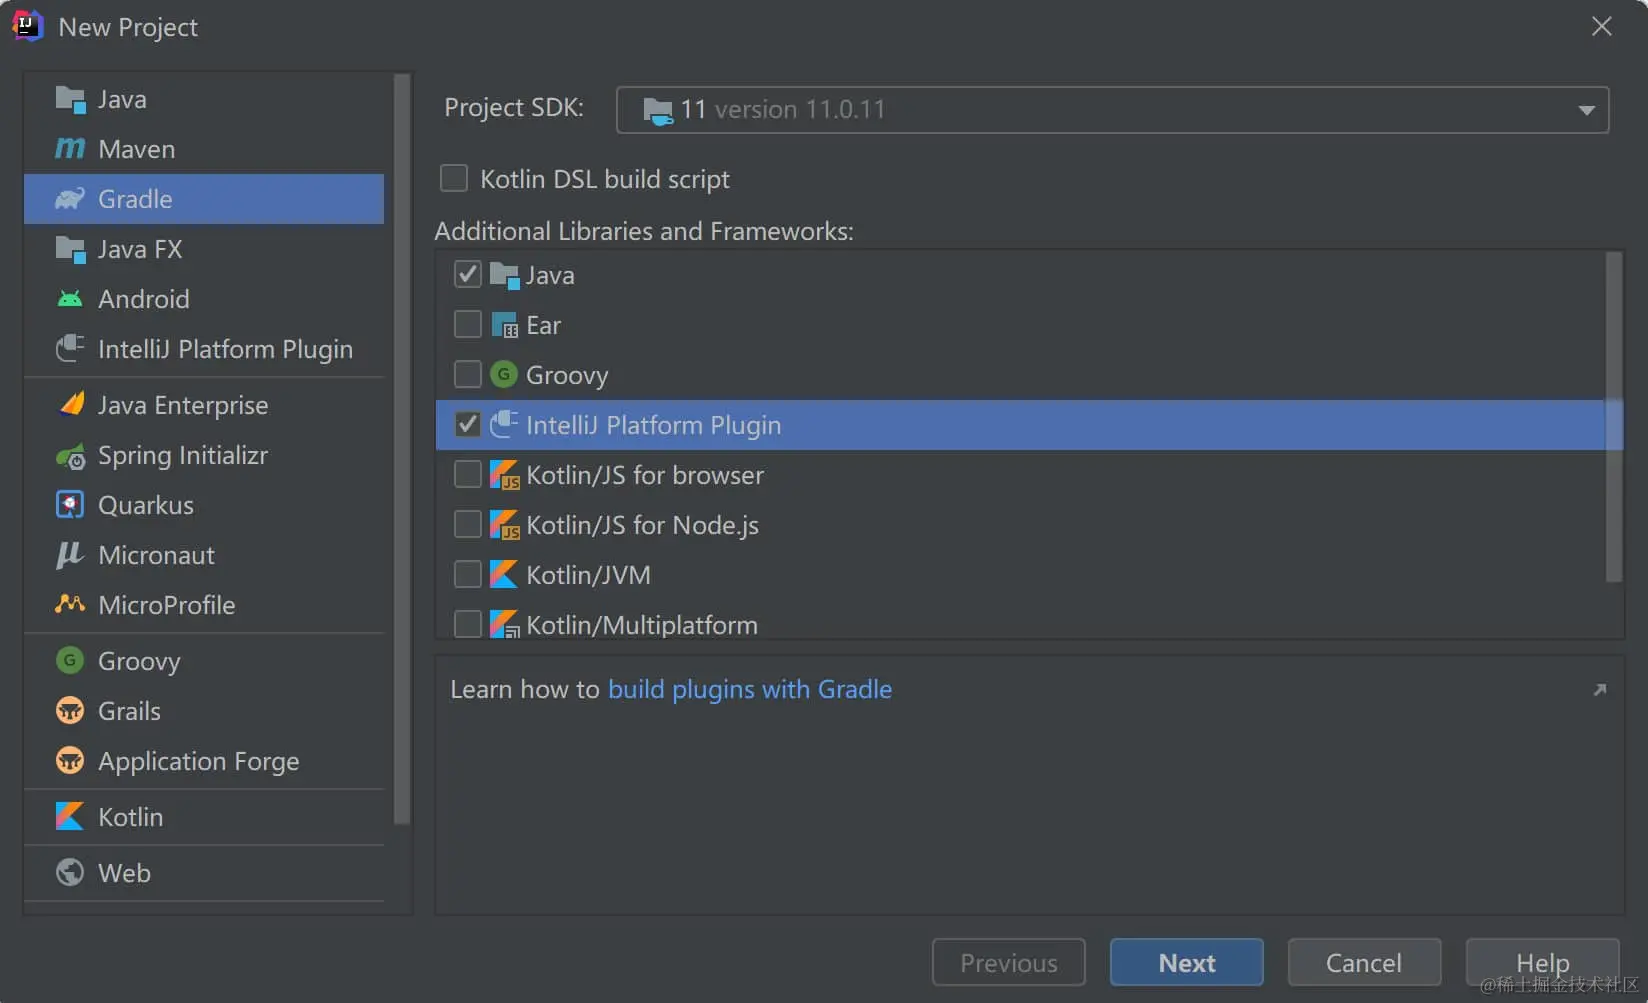Select 'Kotlin/Multiplatform' framework label
Screen dimensions: 1648x1003
click(642, 625)
